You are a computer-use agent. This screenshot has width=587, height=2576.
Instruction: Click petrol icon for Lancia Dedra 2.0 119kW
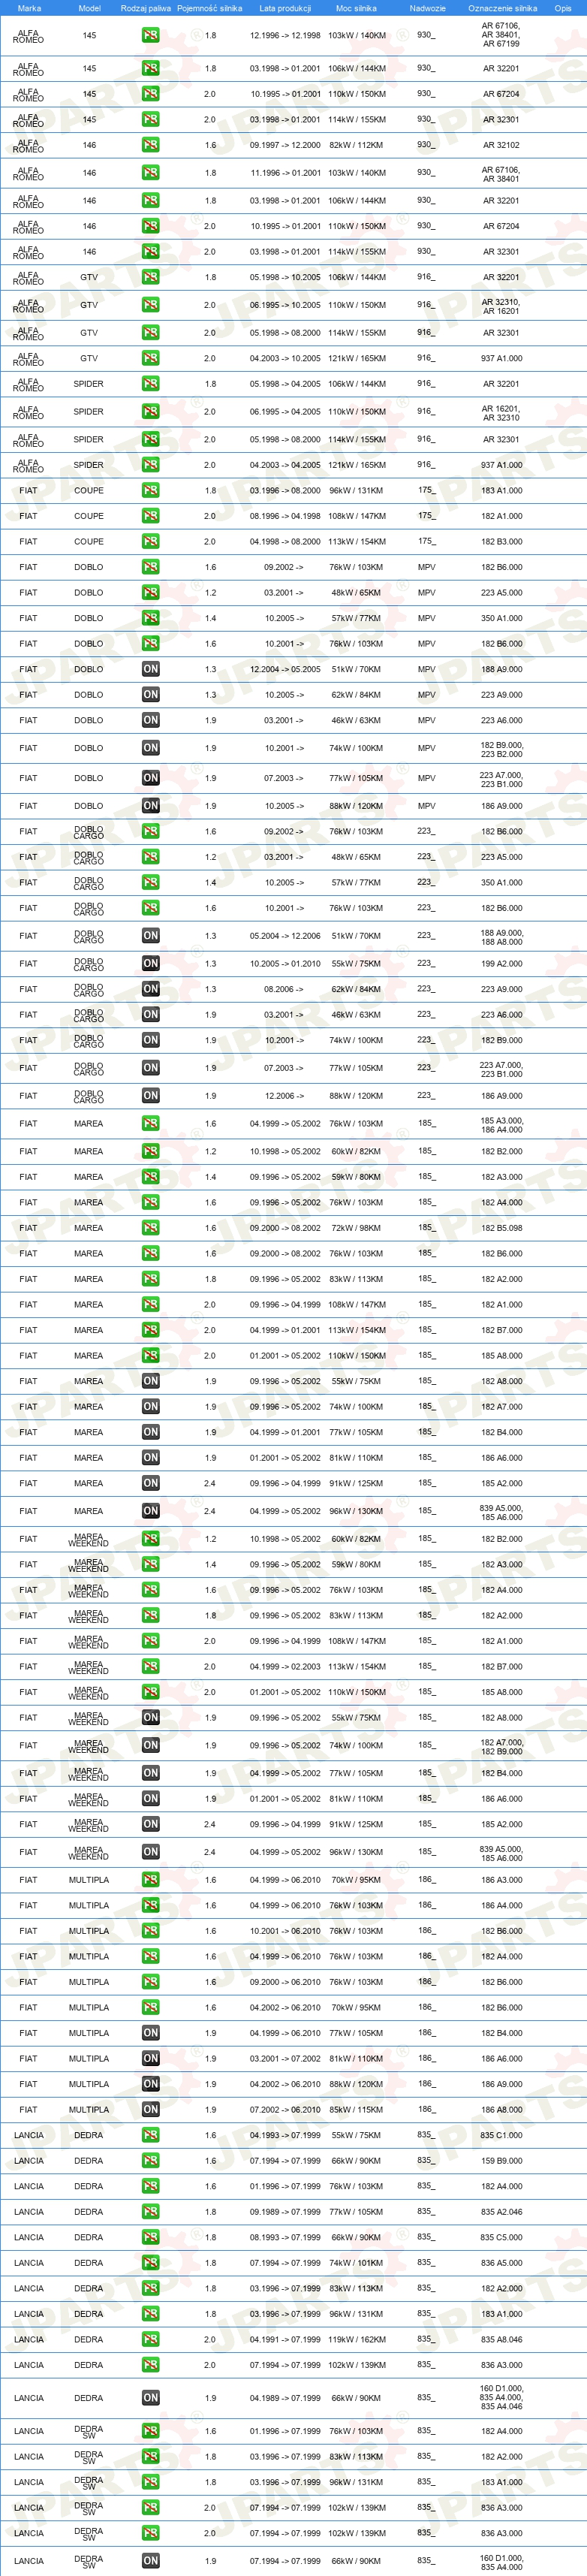(150, 2339)
